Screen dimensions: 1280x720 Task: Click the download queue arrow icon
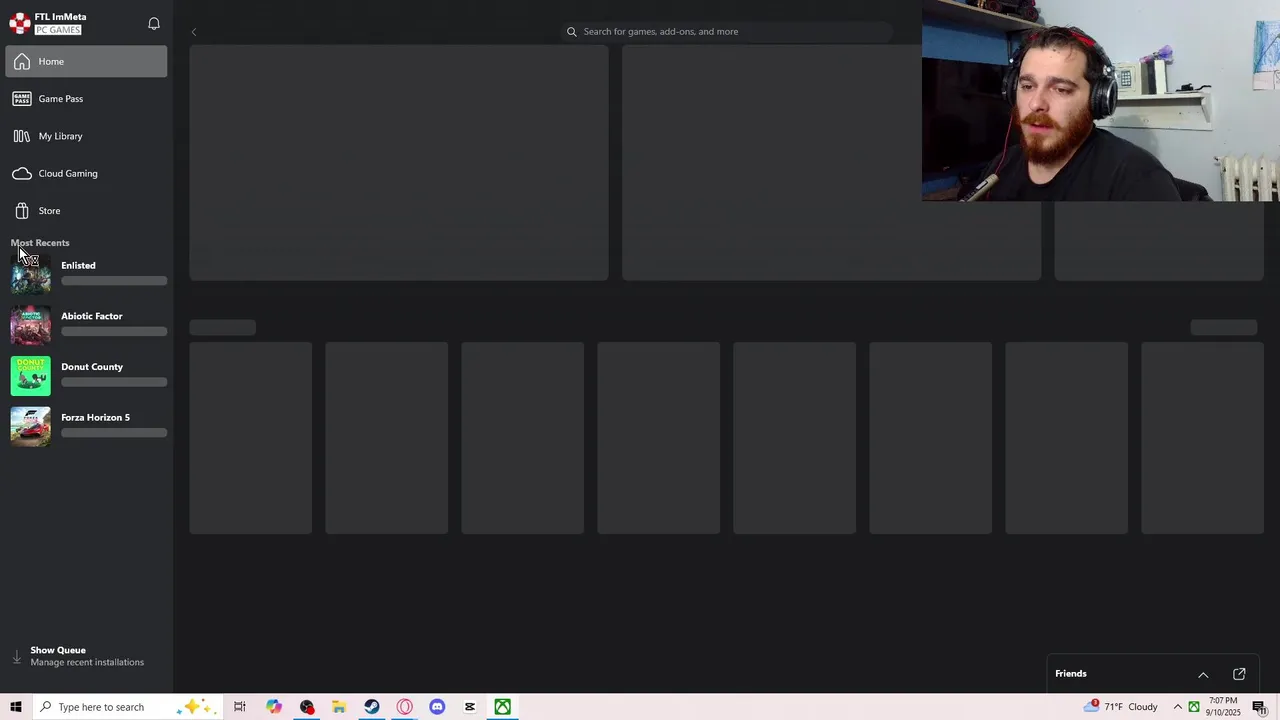click(x=16, y=657)
